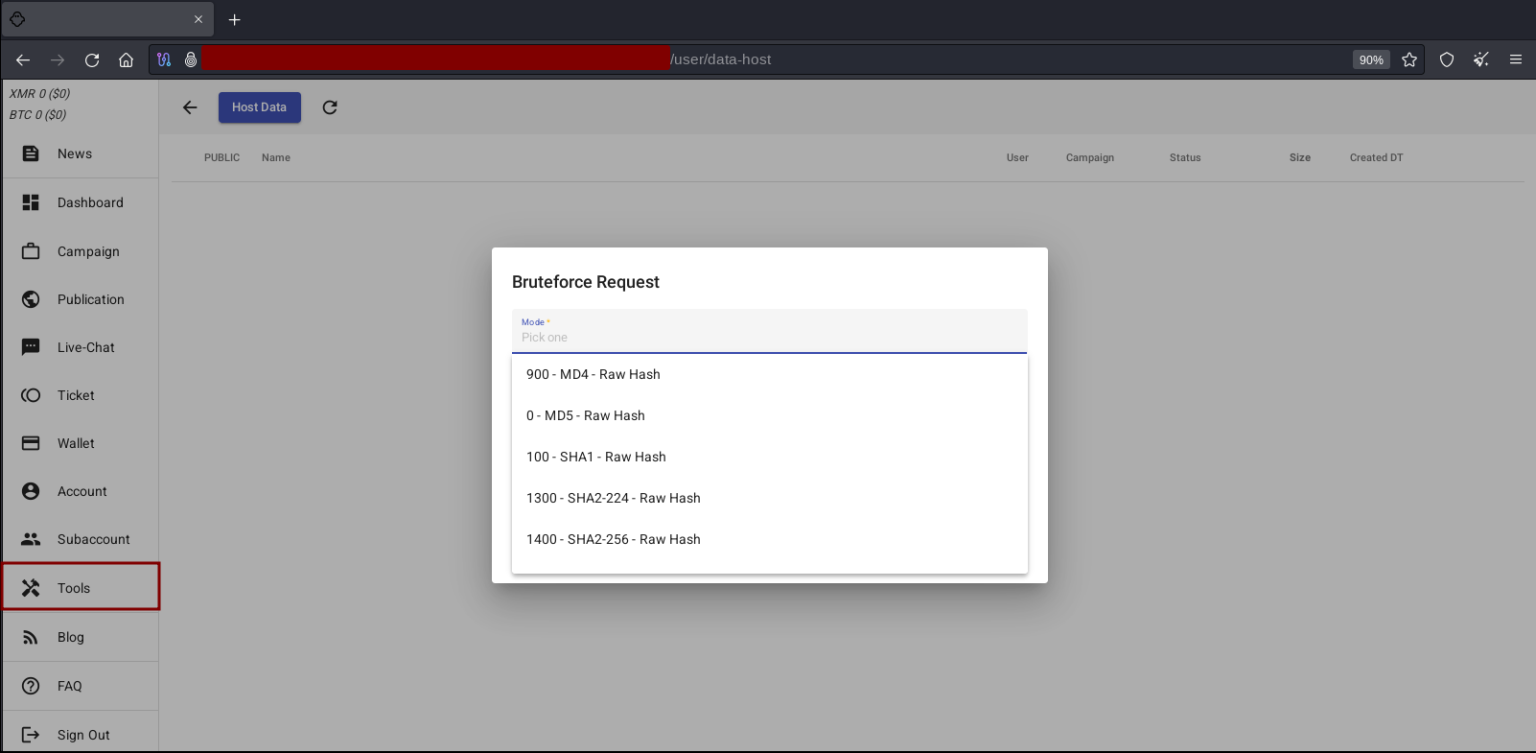
Task: Click the Live-Chat speech bubble icon
Action: point(31,348)
